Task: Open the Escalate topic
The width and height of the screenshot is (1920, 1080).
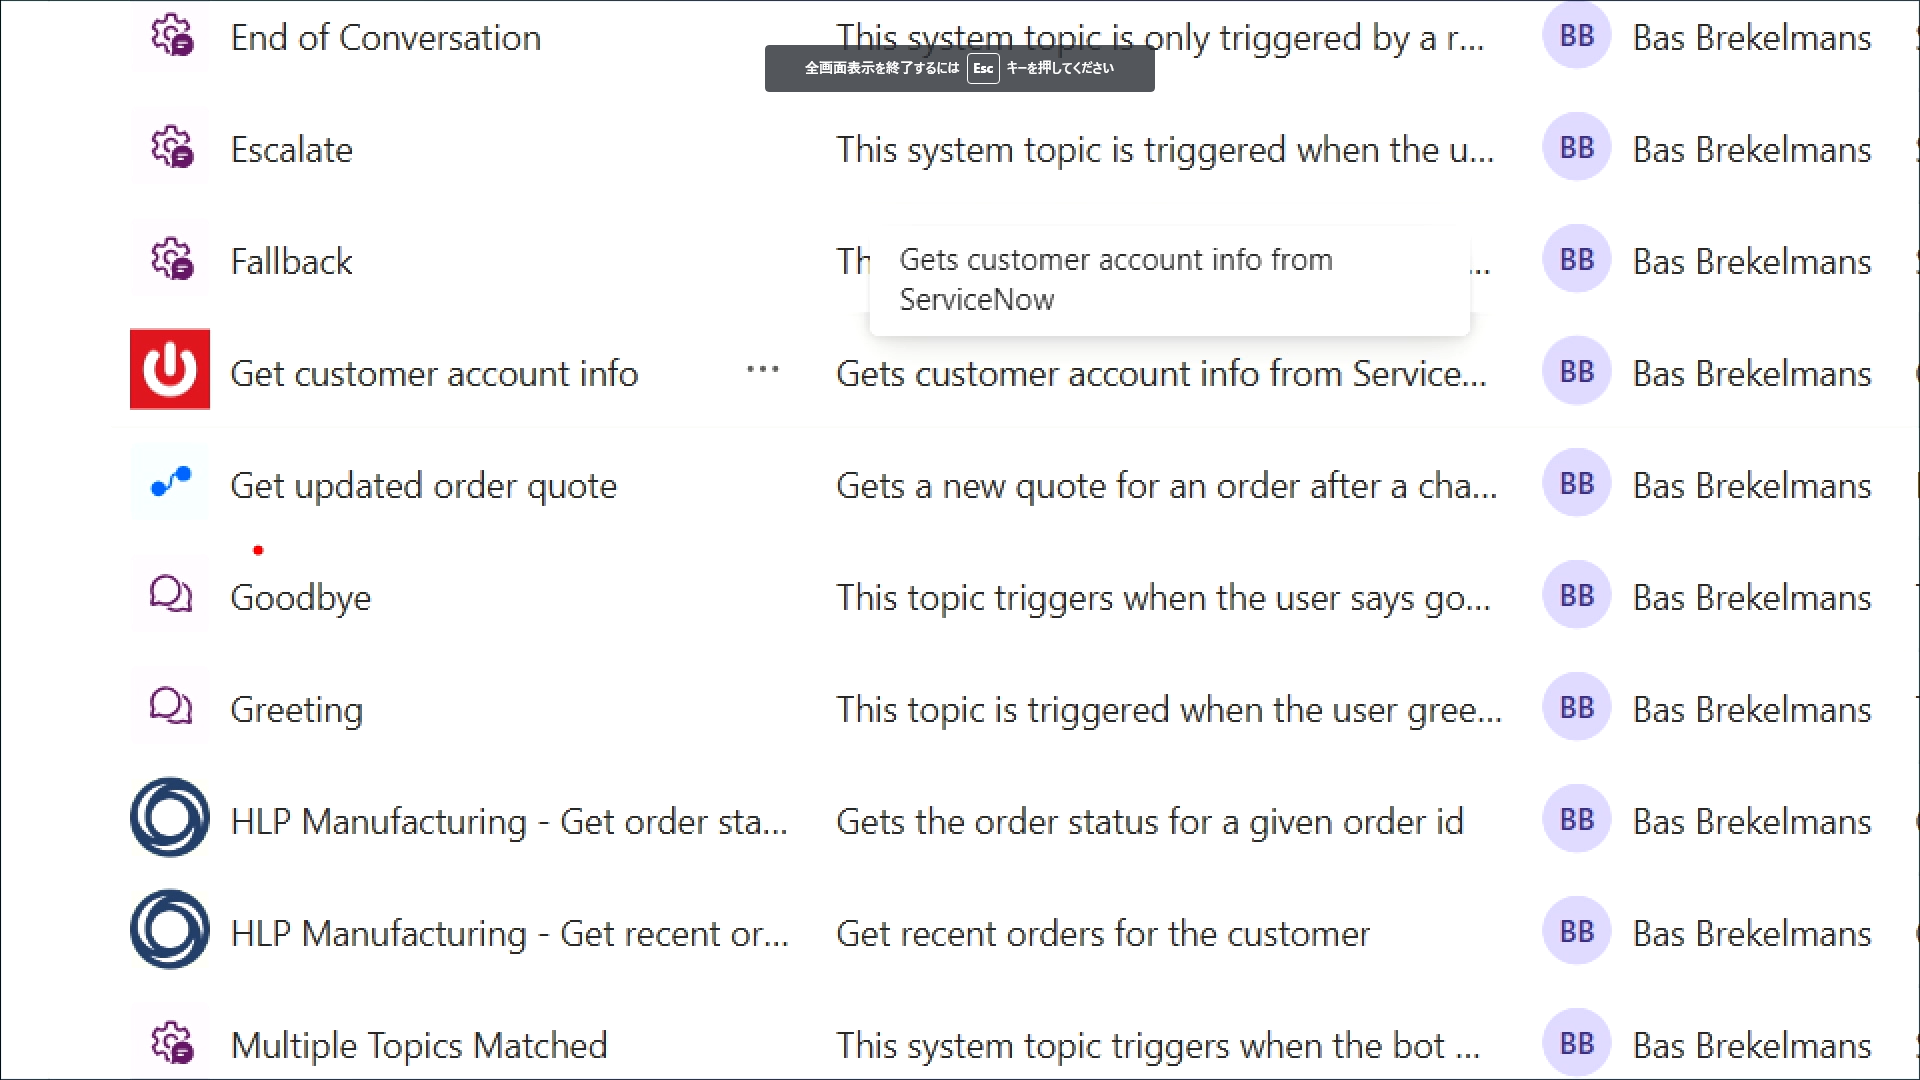Action: pos(291,150)
